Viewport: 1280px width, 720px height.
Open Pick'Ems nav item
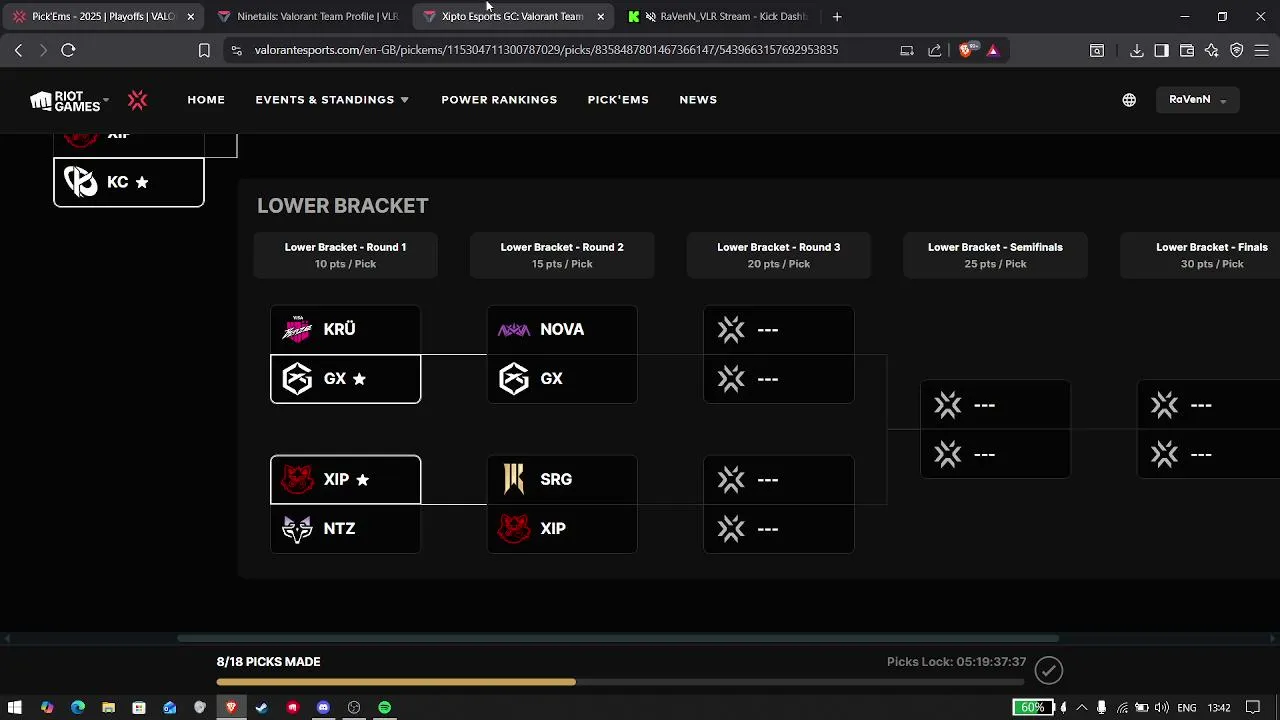618,100
